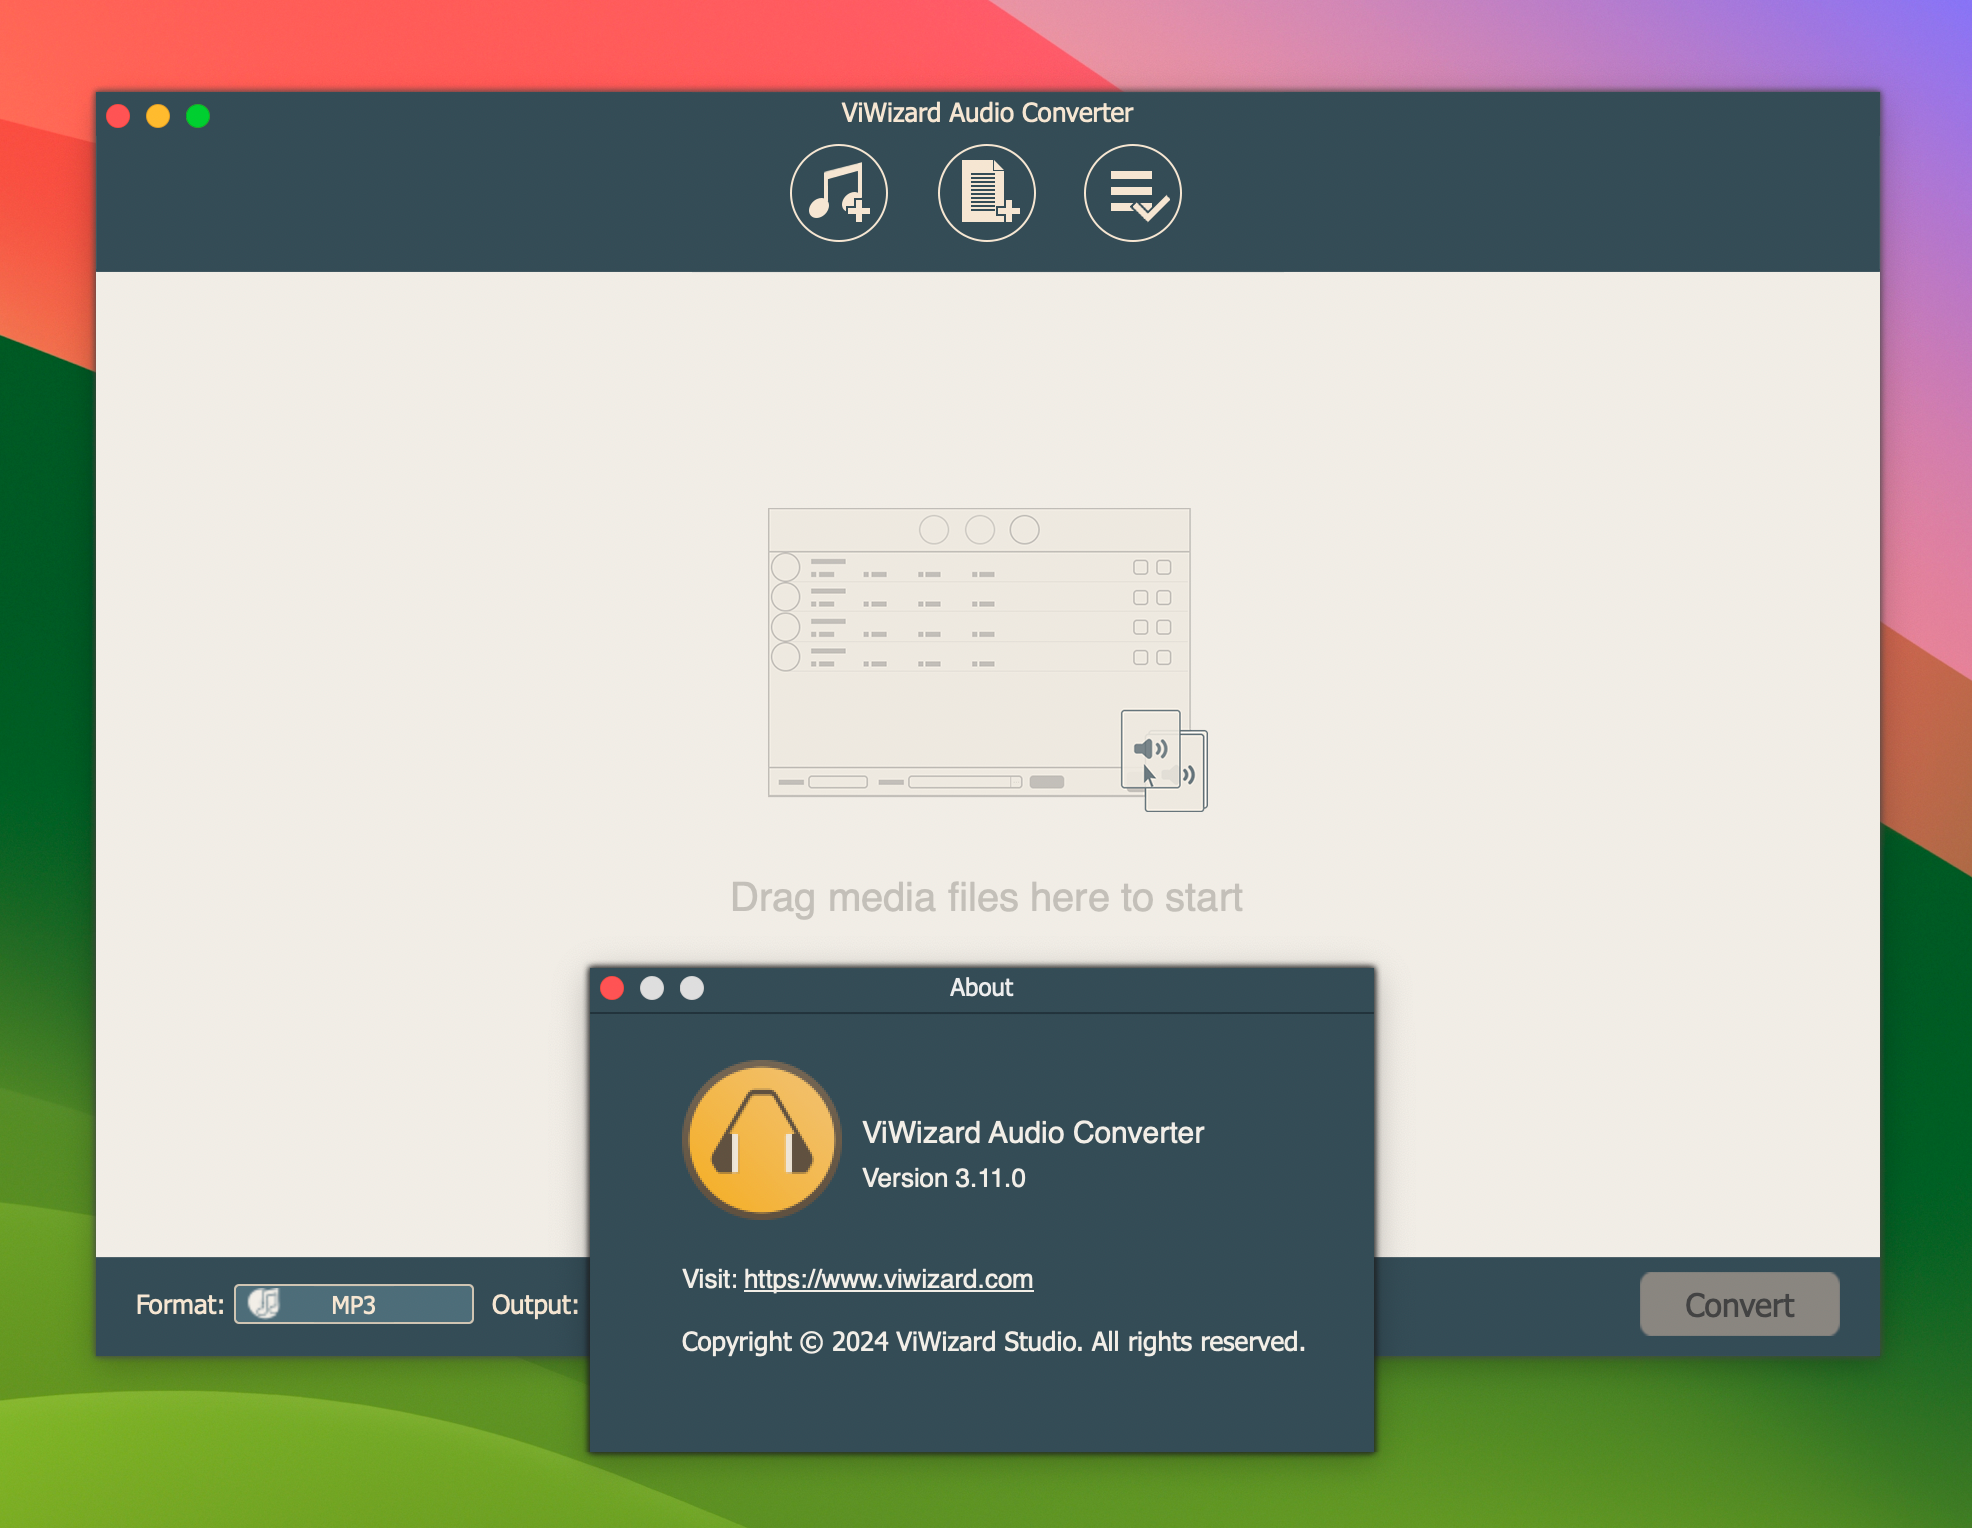Click the grayed minimize button in About
This screenshot has width=1972, height=1528.
(x=652, y=988)
